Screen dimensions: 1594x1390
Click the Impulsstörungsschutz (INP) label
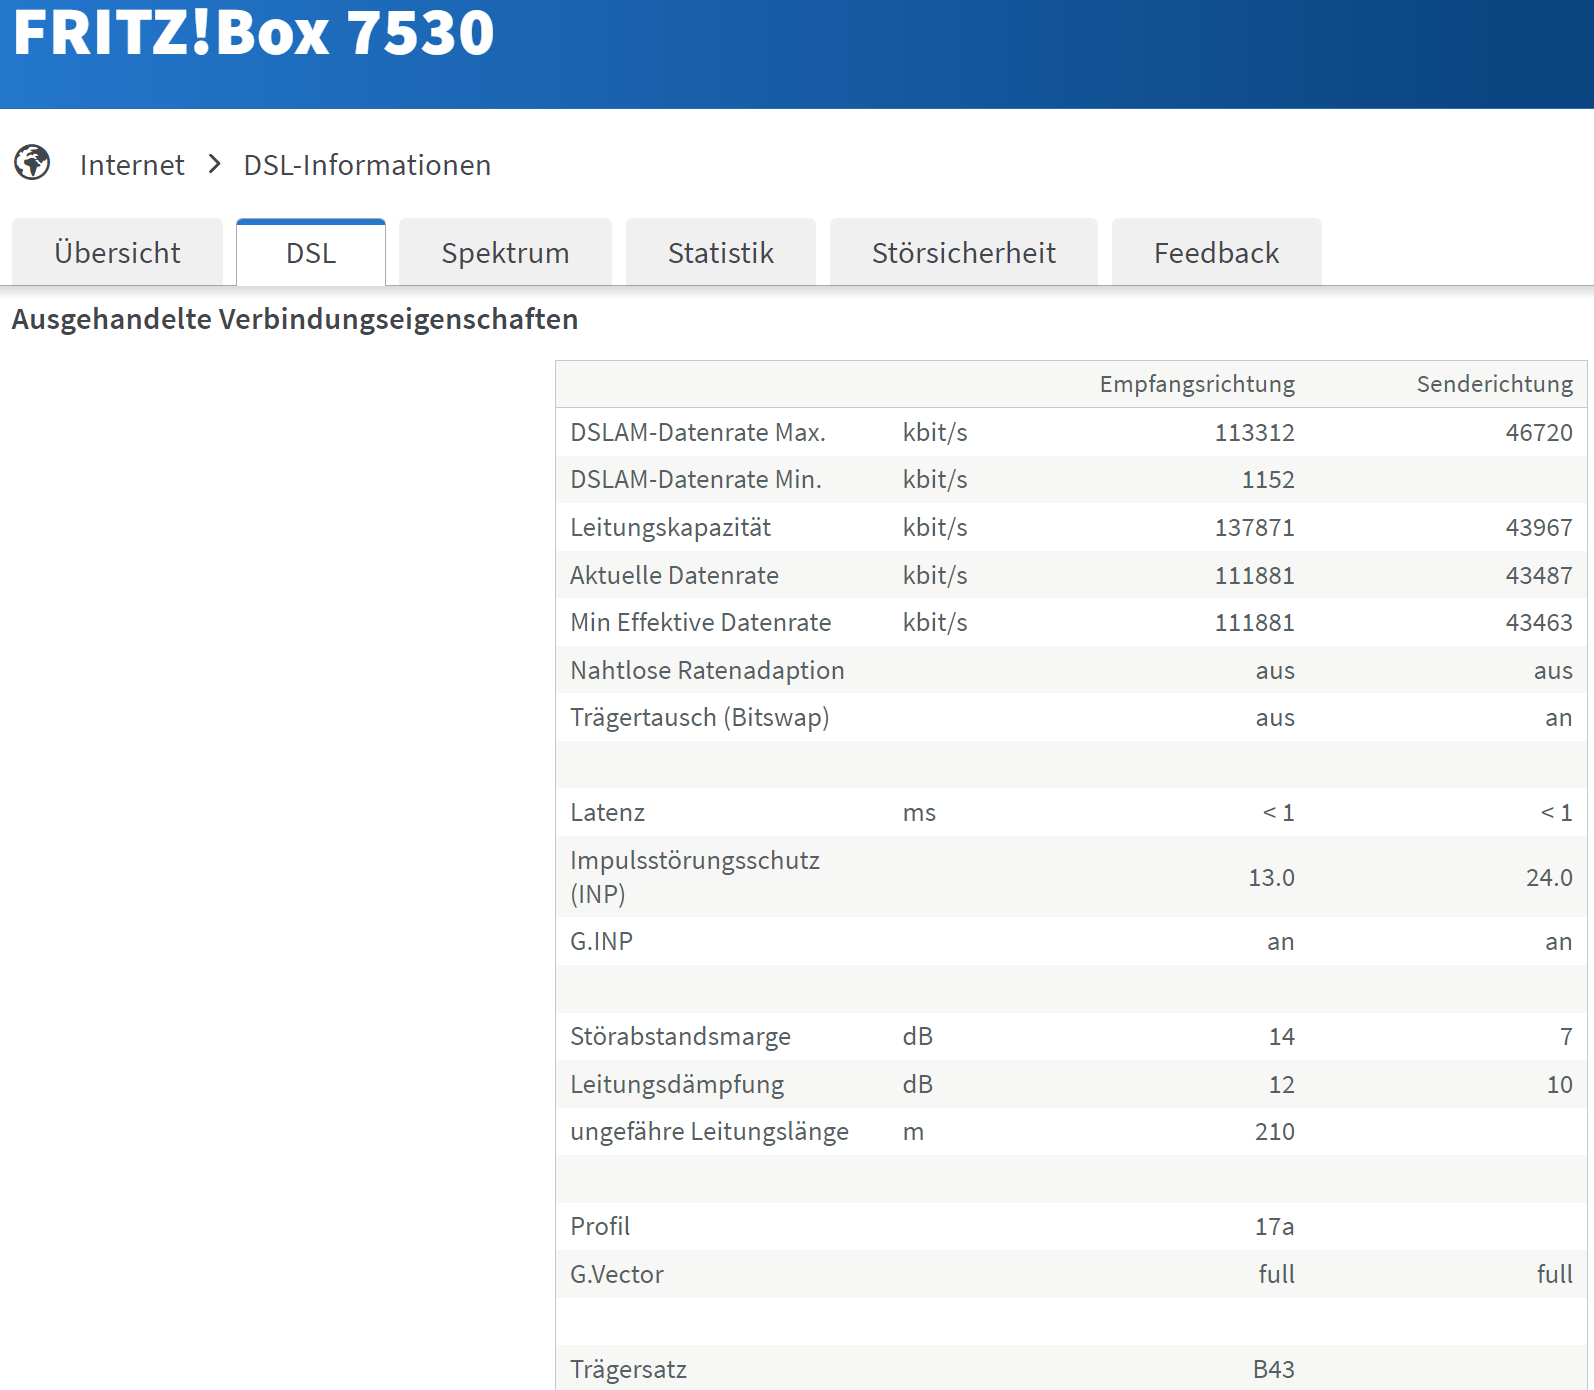[x=695, y=876]
